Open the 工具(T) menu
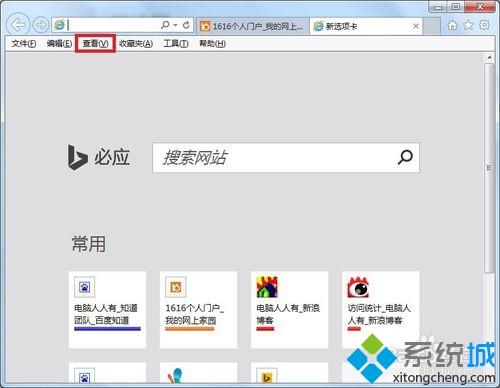The height and width of the screenshot is (388, 500). 176,44
